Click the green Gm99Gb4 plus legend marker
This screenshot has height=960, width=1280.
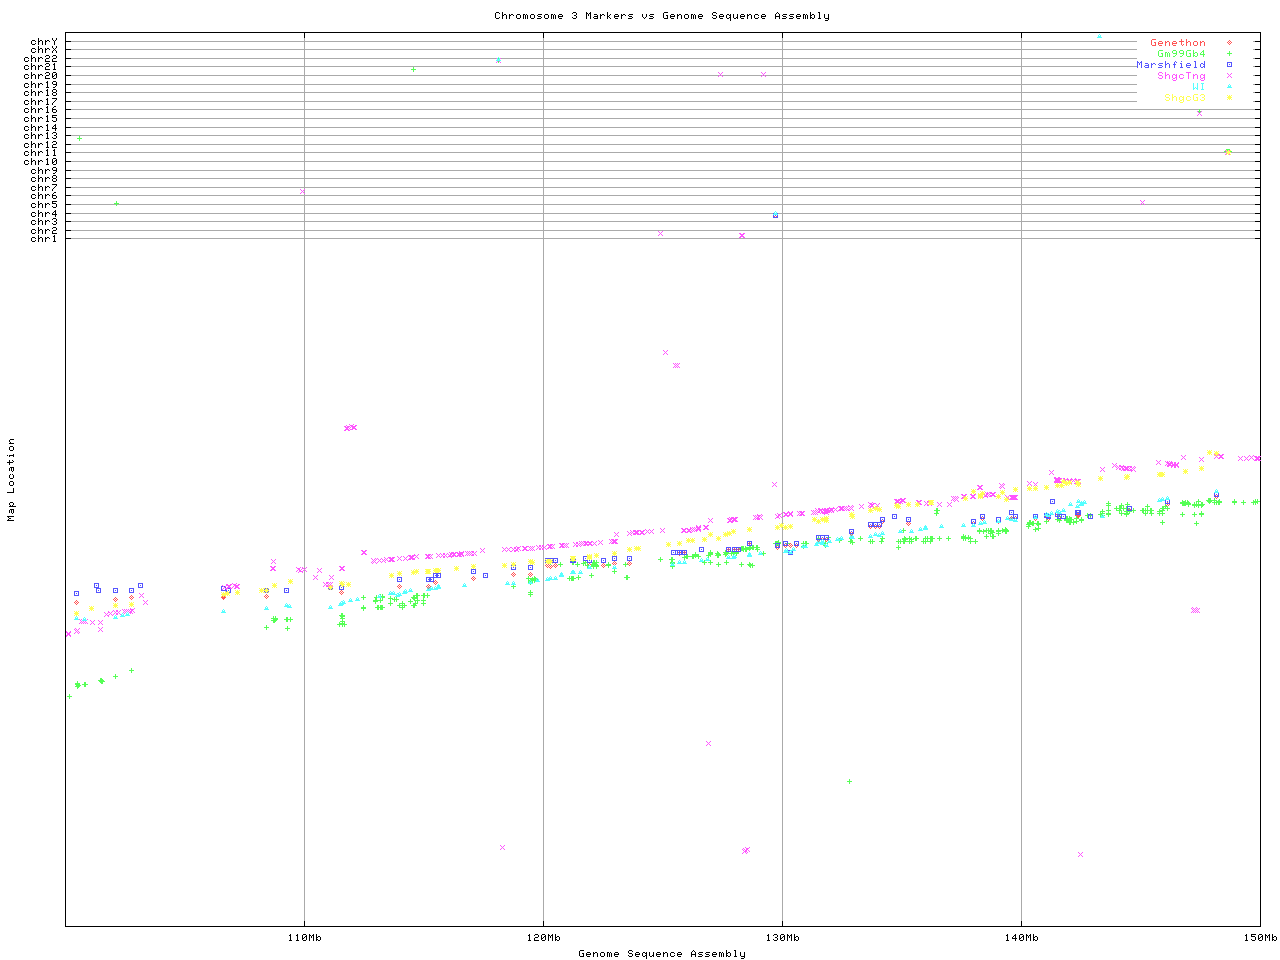pos(1228,54)
